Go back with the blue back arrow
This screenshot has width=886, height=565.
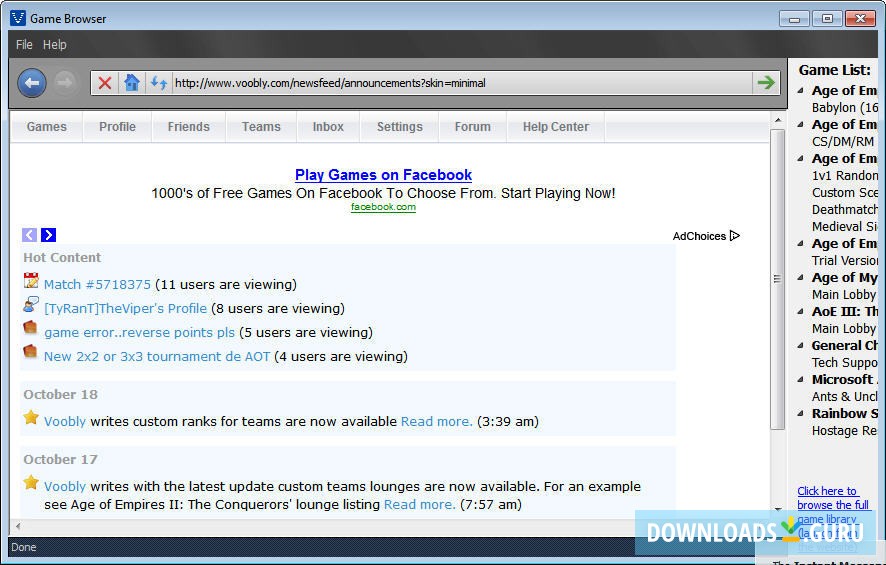tap(32, 83)
